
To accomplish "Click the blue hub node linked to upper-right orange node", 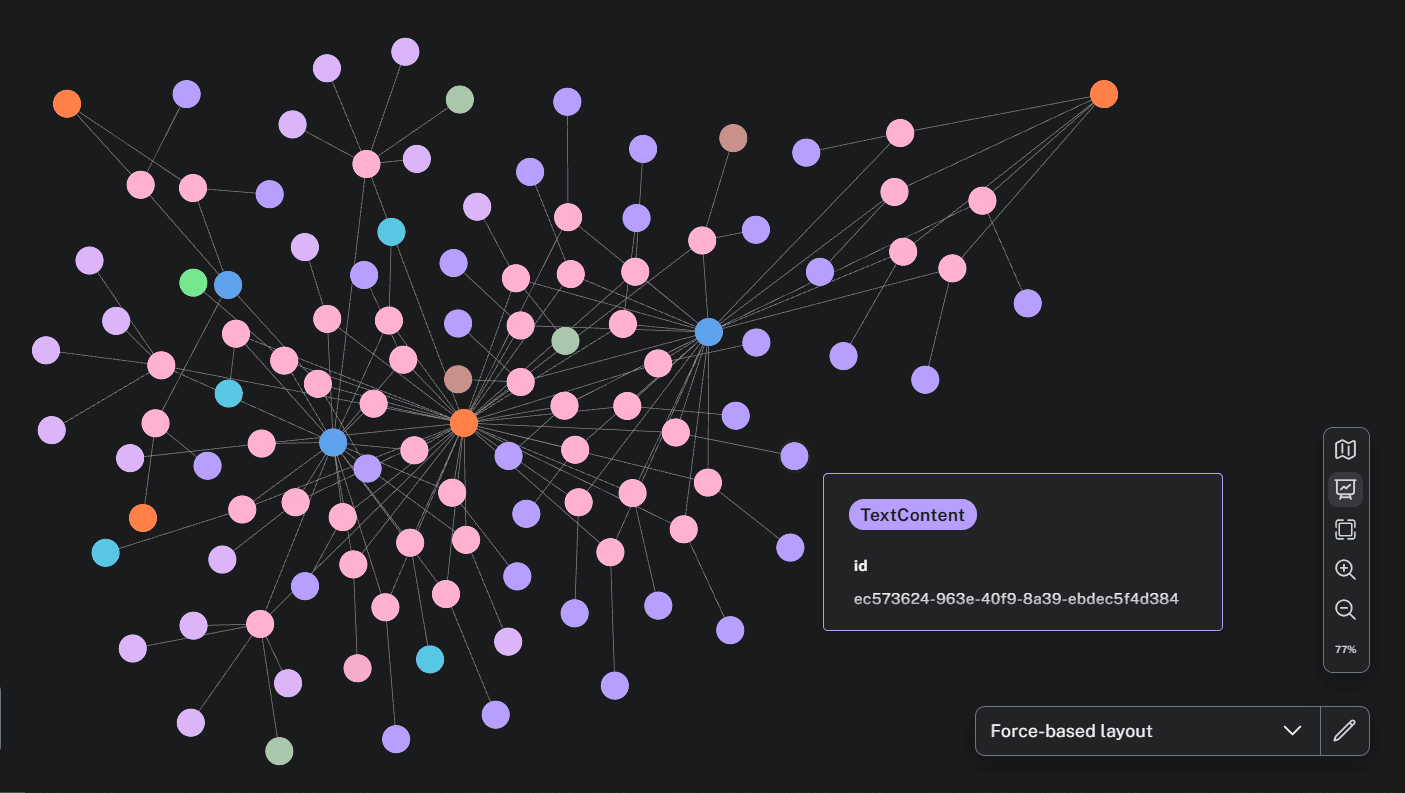I will tap(708, 332).
